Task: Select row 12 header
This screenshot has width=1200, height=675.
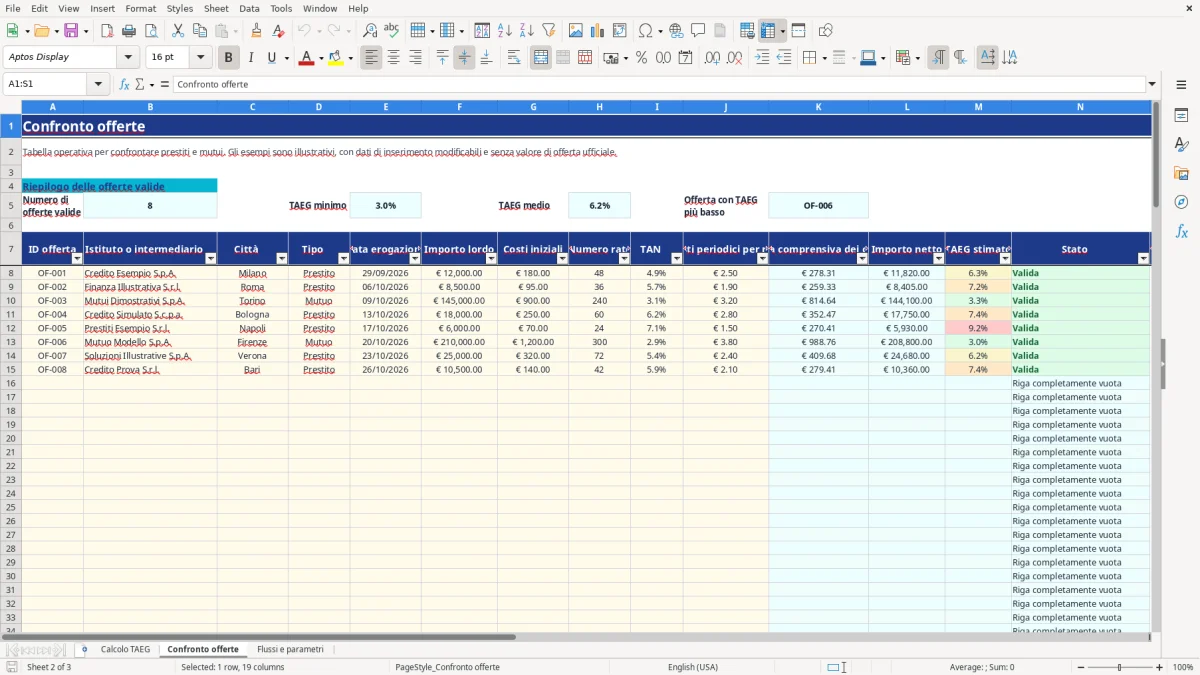Action: [x=11, y=328]
